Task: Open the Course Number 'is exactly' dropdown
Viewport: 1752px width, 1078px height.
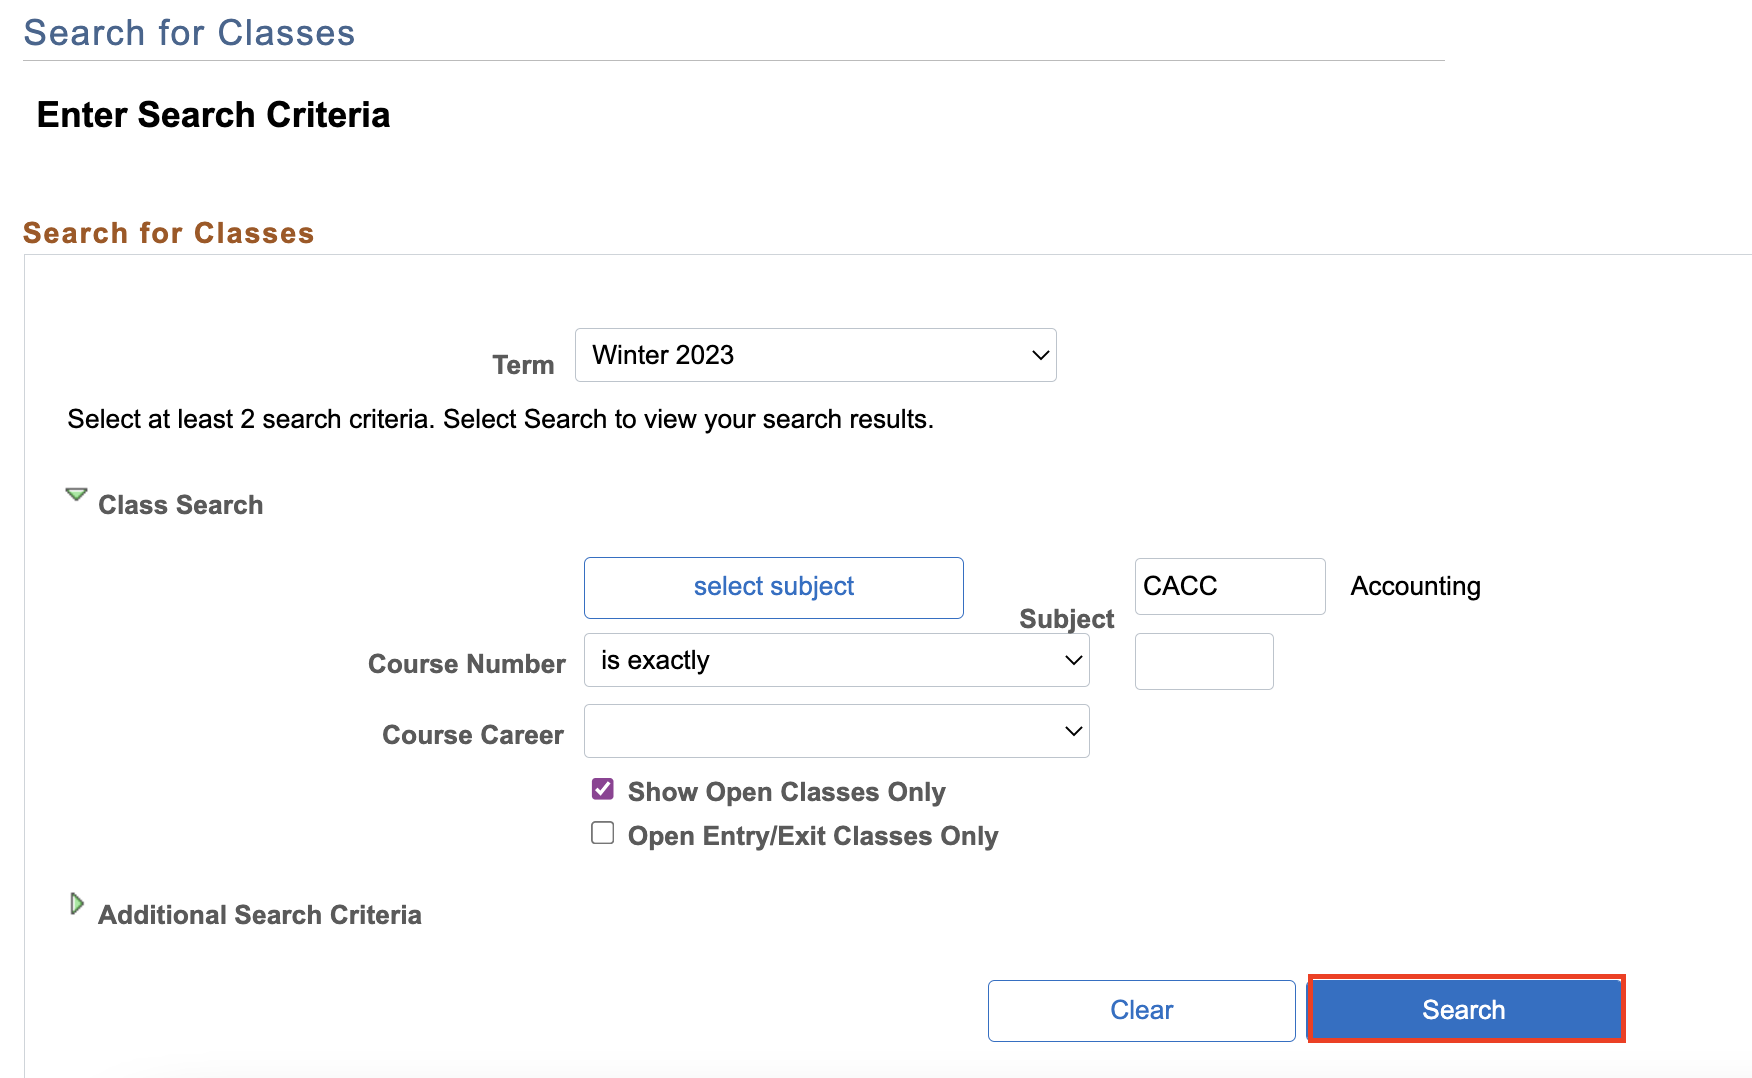Action: (x=835, y=660)
